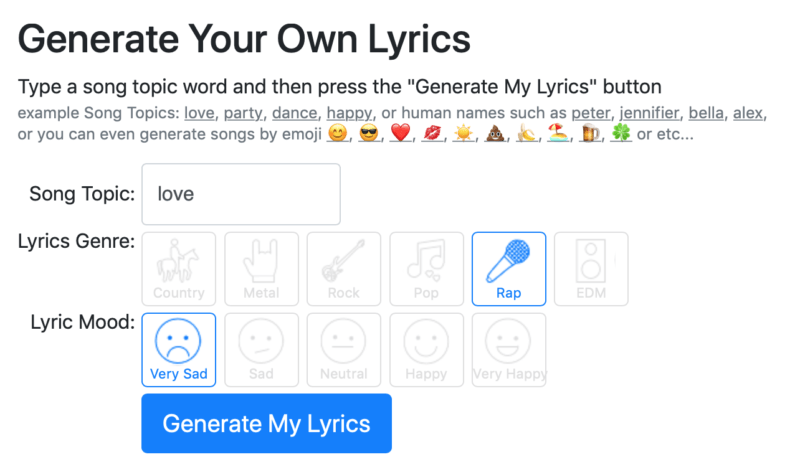Set mood to Very Sad
The image size is (800, 462).
point(179,349)
